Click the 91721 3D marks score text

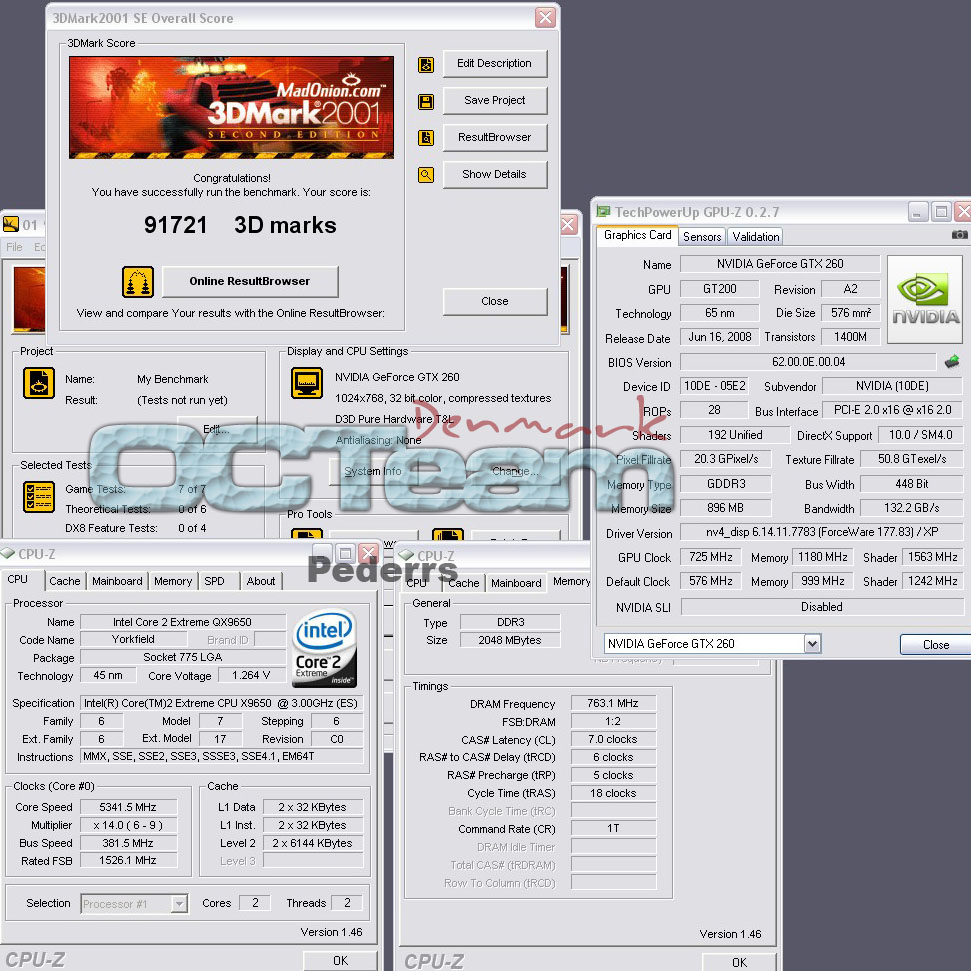click(x=240, y=225)
